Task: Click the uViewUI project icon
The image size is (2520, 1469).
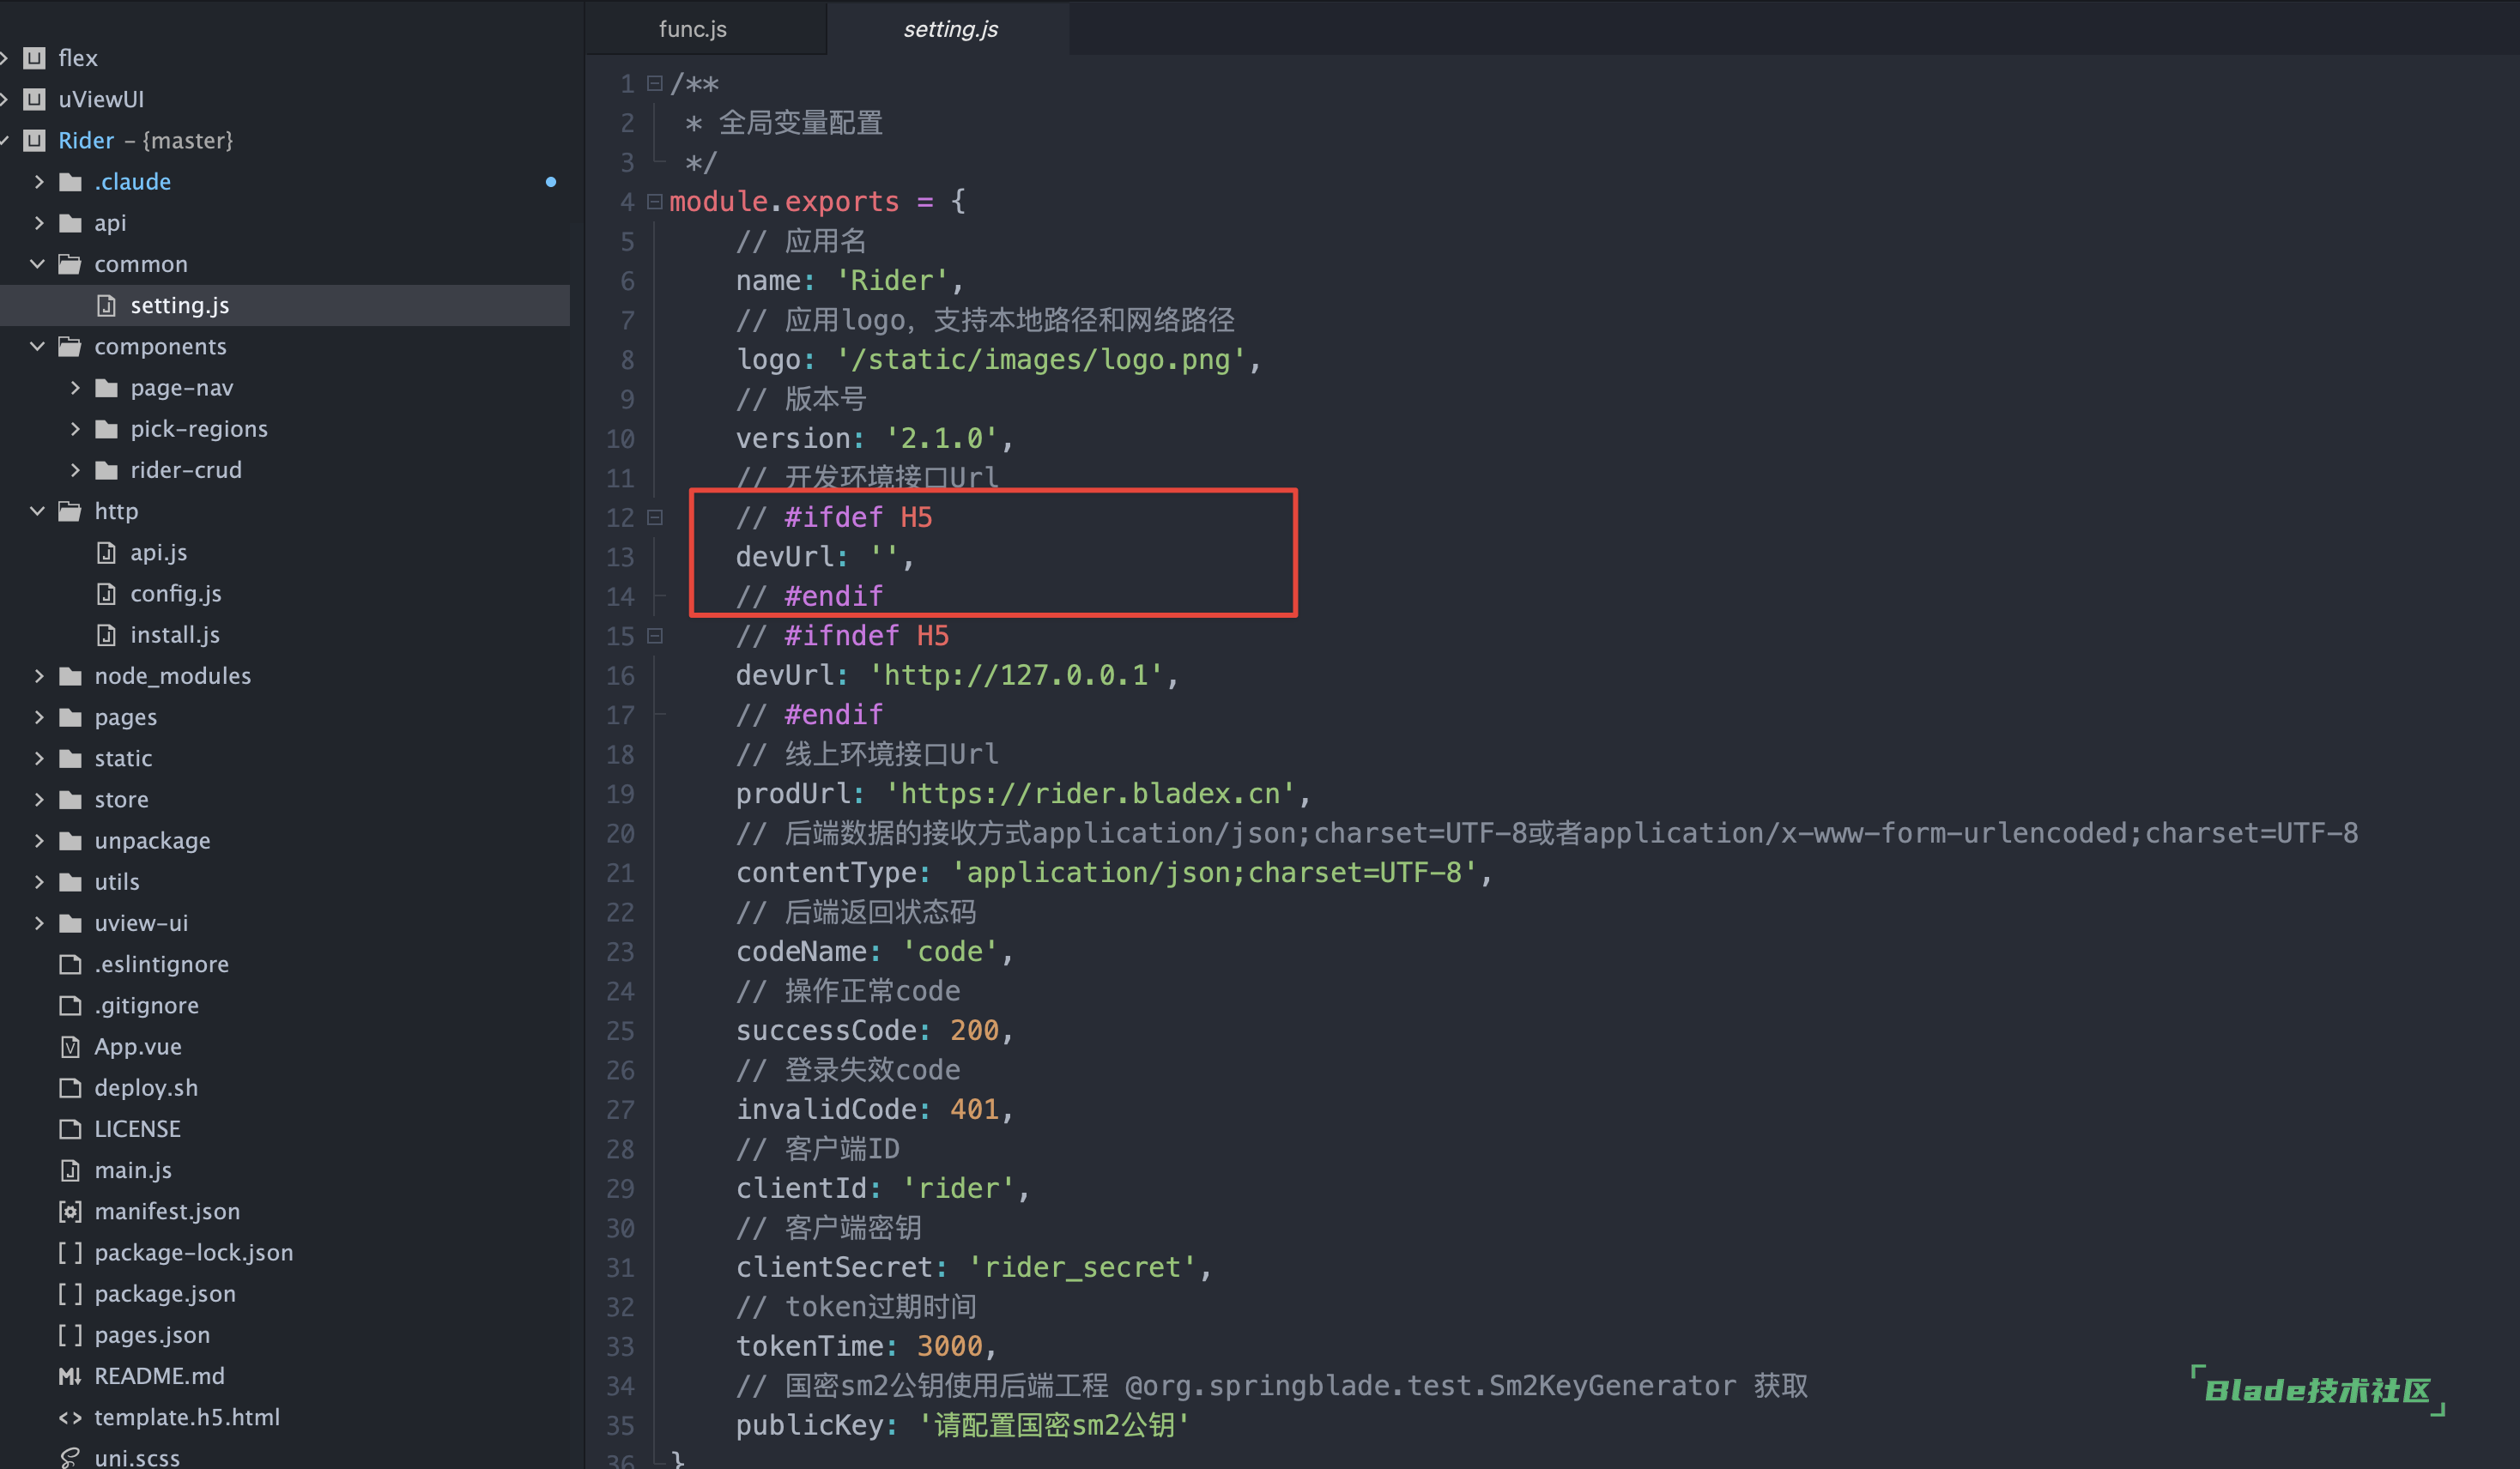Action: click(x=34, y=99)
